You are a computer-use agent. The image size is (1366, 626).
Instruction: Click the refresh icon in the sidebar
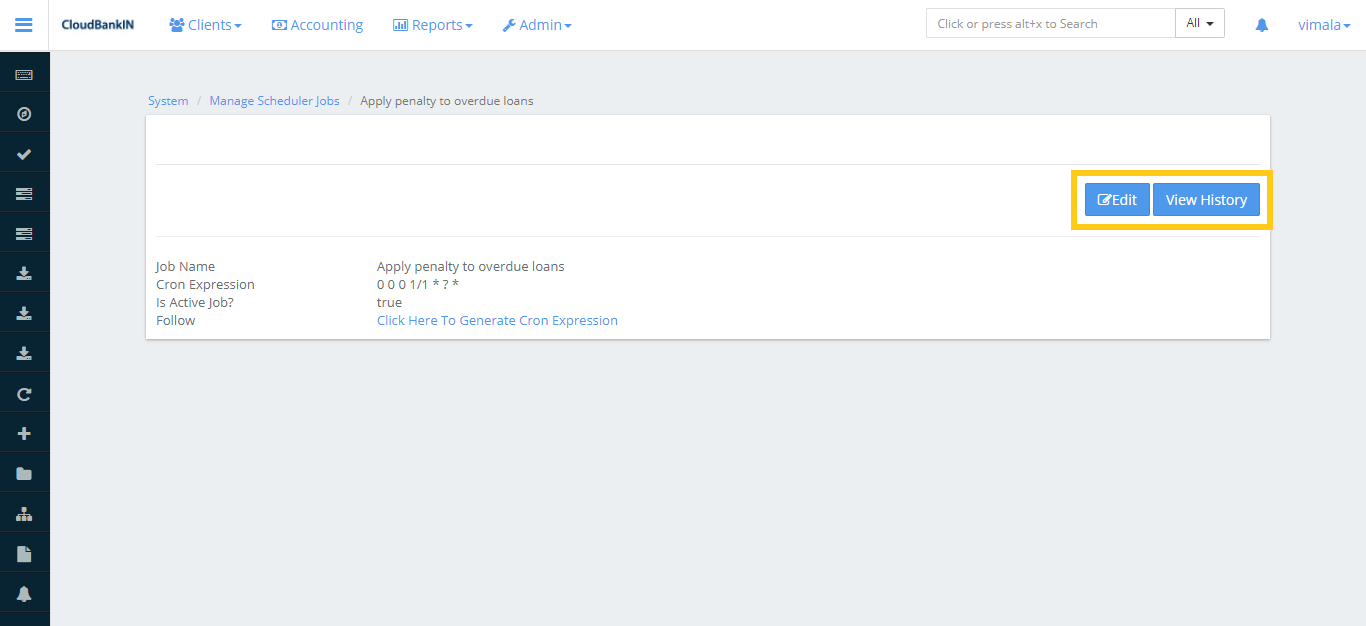(24, 392)
